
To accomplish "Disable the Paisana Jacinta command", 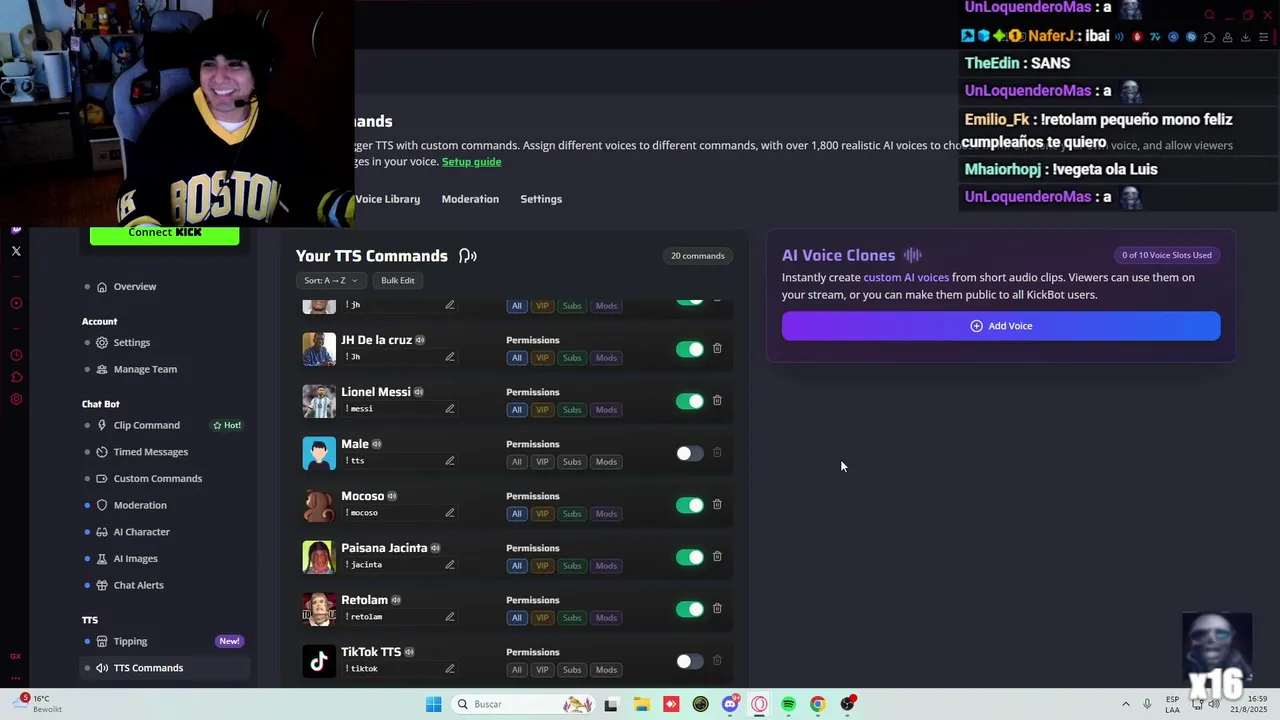I will [690, 557].
